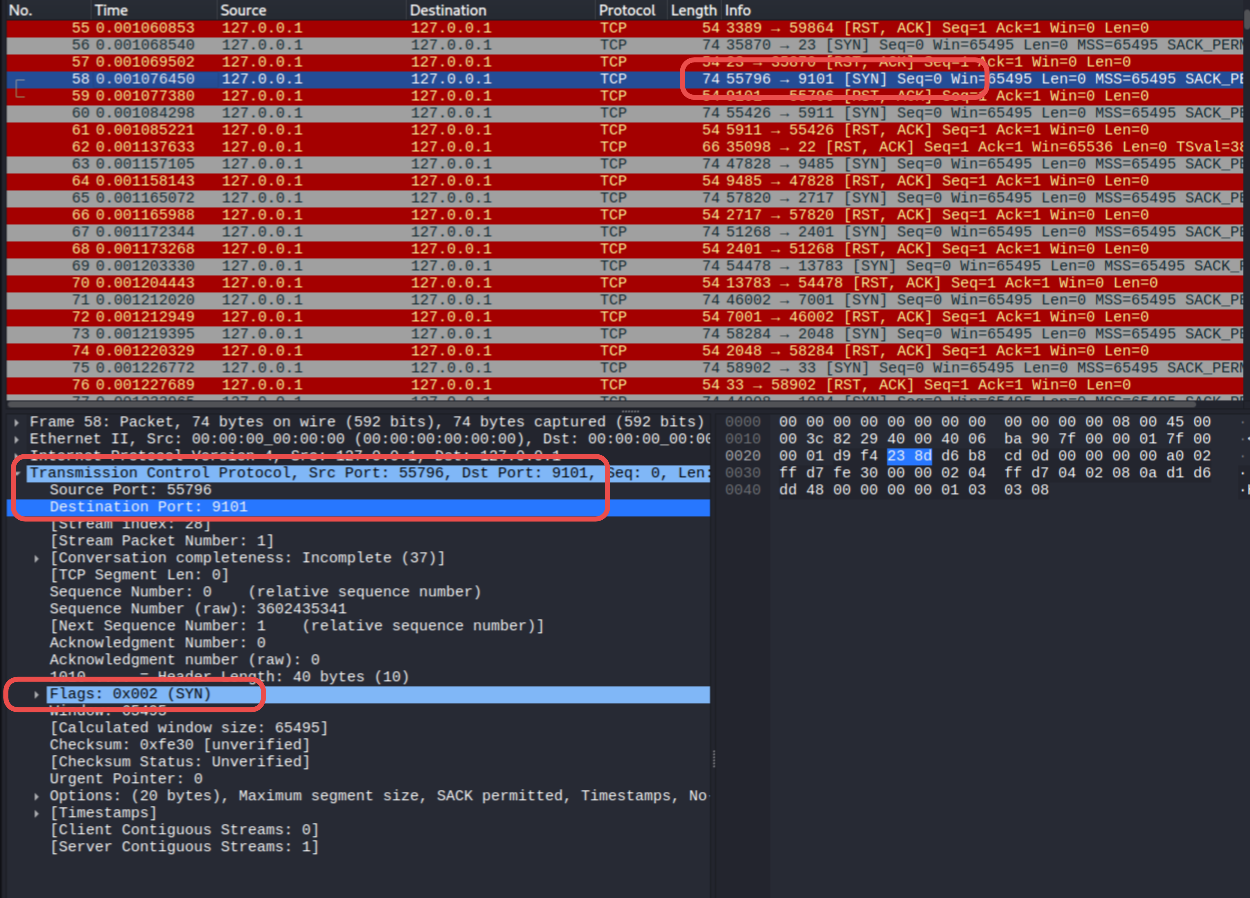Viewport: 1250px width, 898px height.
Task: Sort by the Length column header
Action: [x=694, y=10]
